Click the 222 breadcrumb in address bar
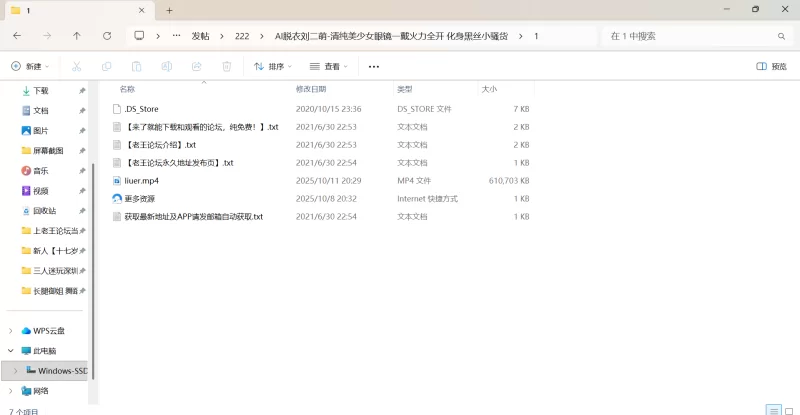800x415 pixels. (x=242, y=36)
